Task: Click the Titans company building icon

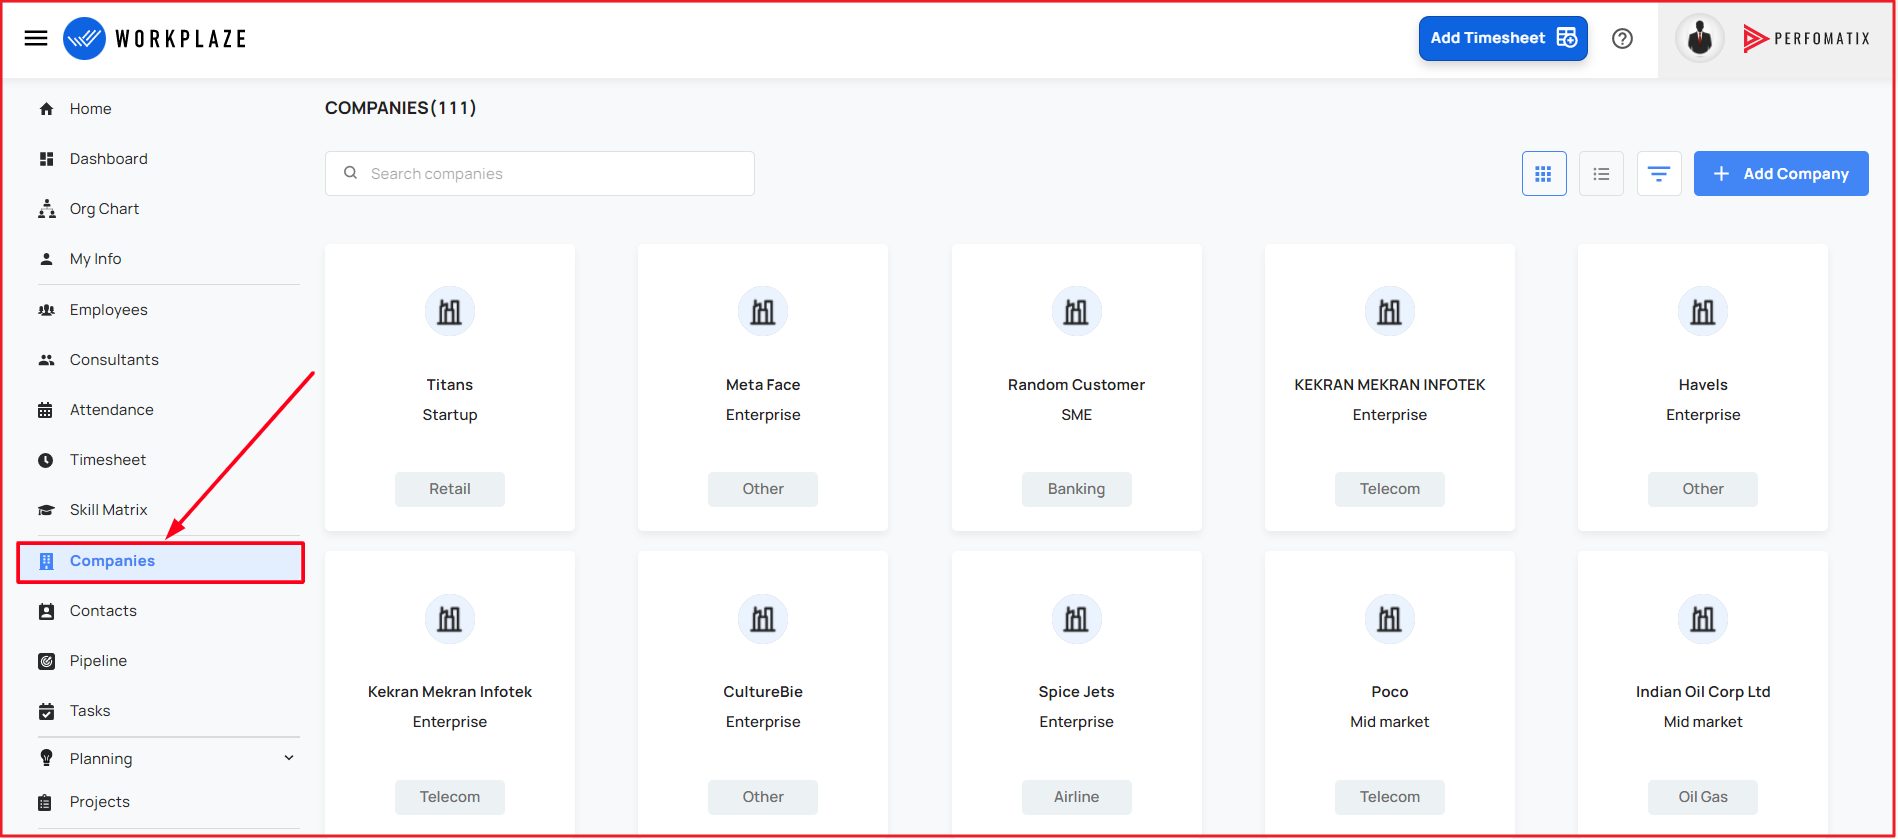Action: coord(450,312)
